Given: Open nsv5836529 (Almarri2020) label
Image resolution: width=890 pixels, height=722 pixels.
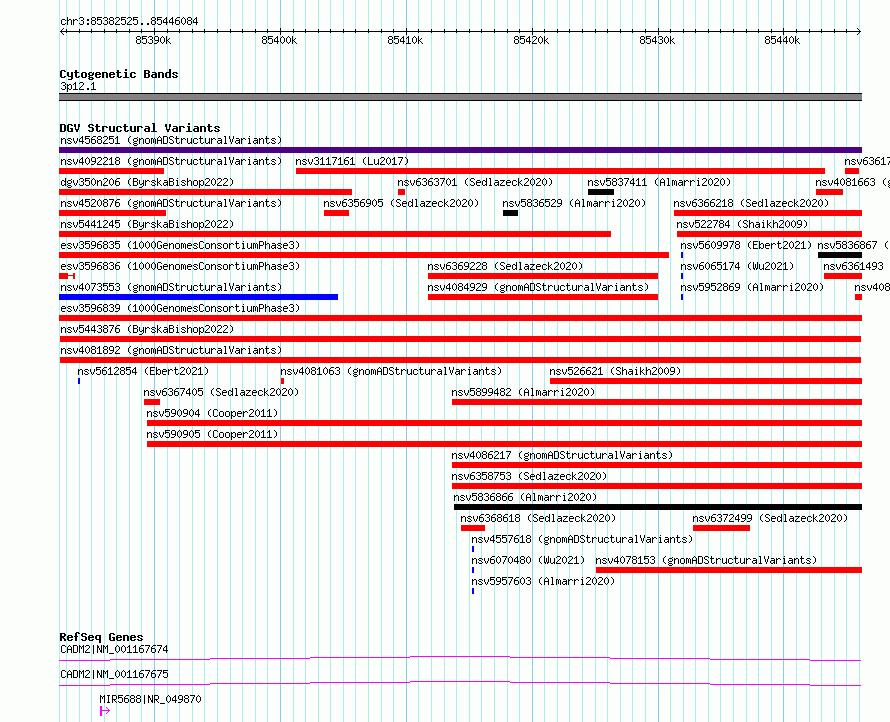Looking at the screenshot, I should (x=574, y=203).
